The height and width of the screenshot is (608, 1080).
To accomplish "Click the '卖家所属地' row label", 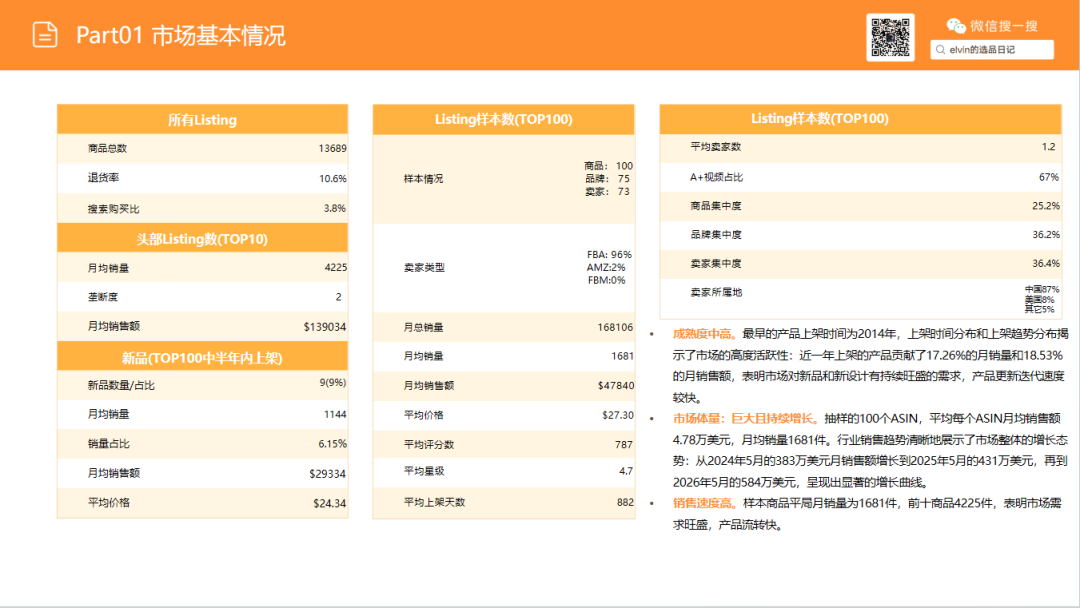I will [716, 293].
